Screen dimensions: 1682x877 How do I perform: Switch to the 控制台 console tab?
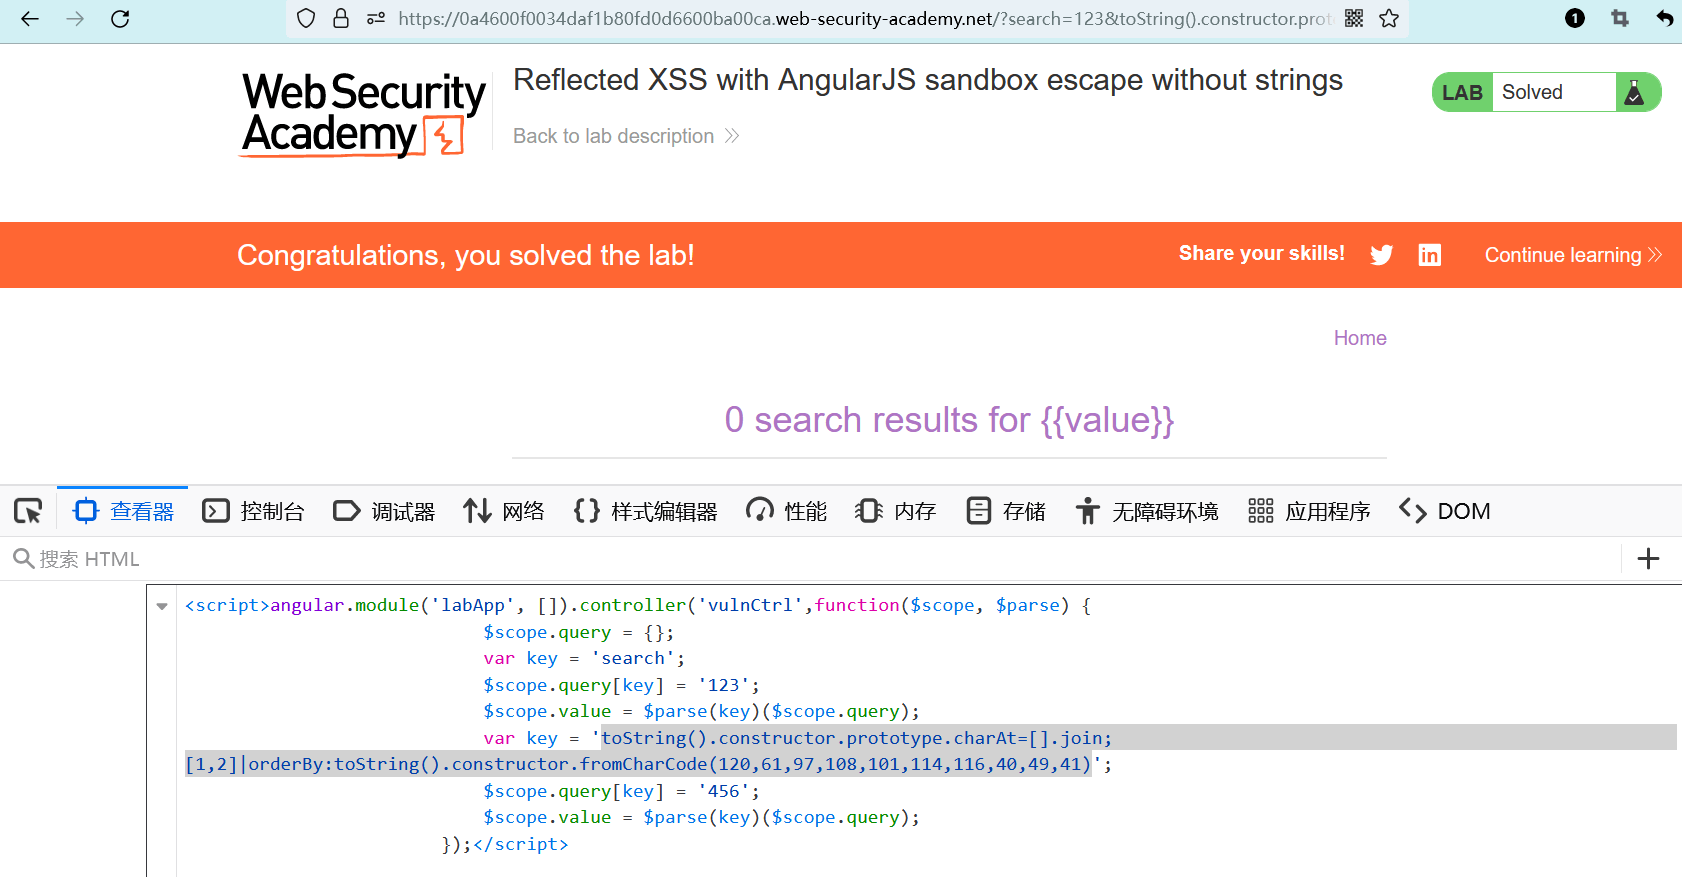coord(254,511)
